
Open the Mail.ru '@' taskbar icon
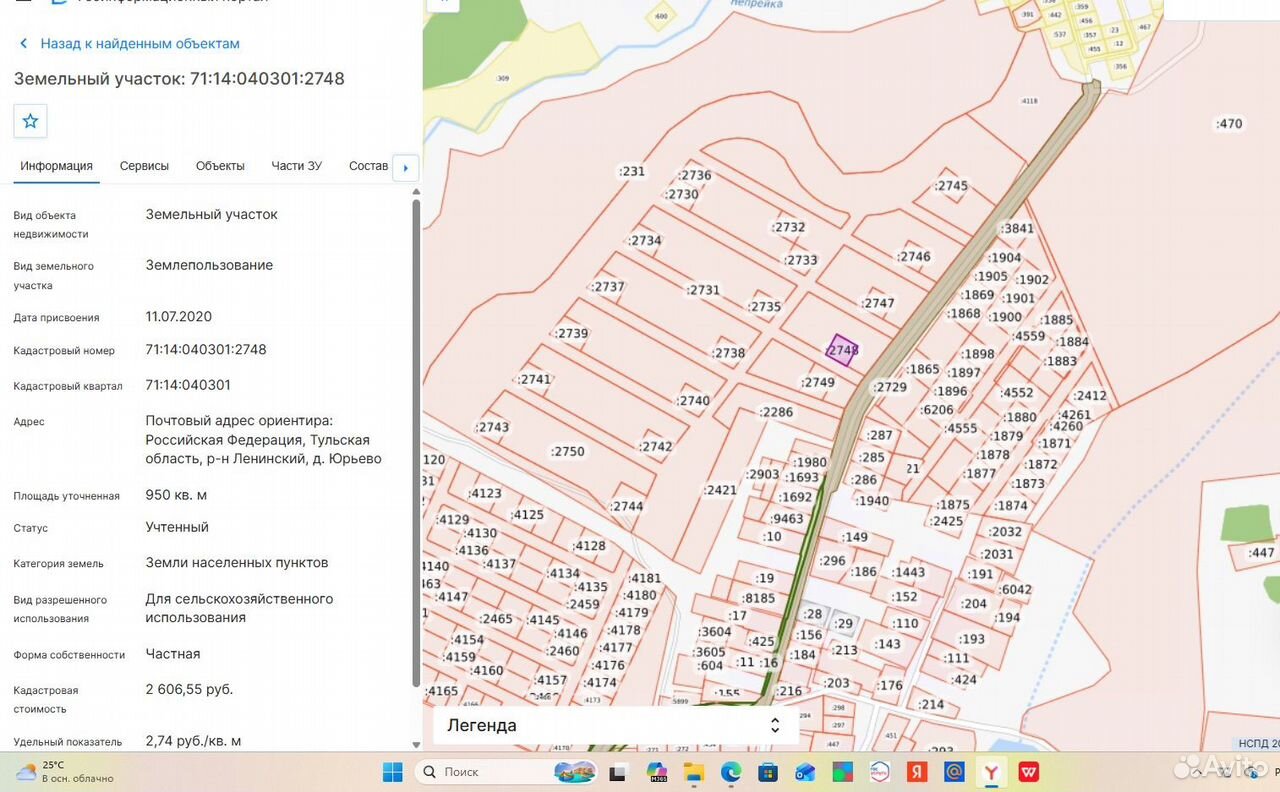coord(953,772)
